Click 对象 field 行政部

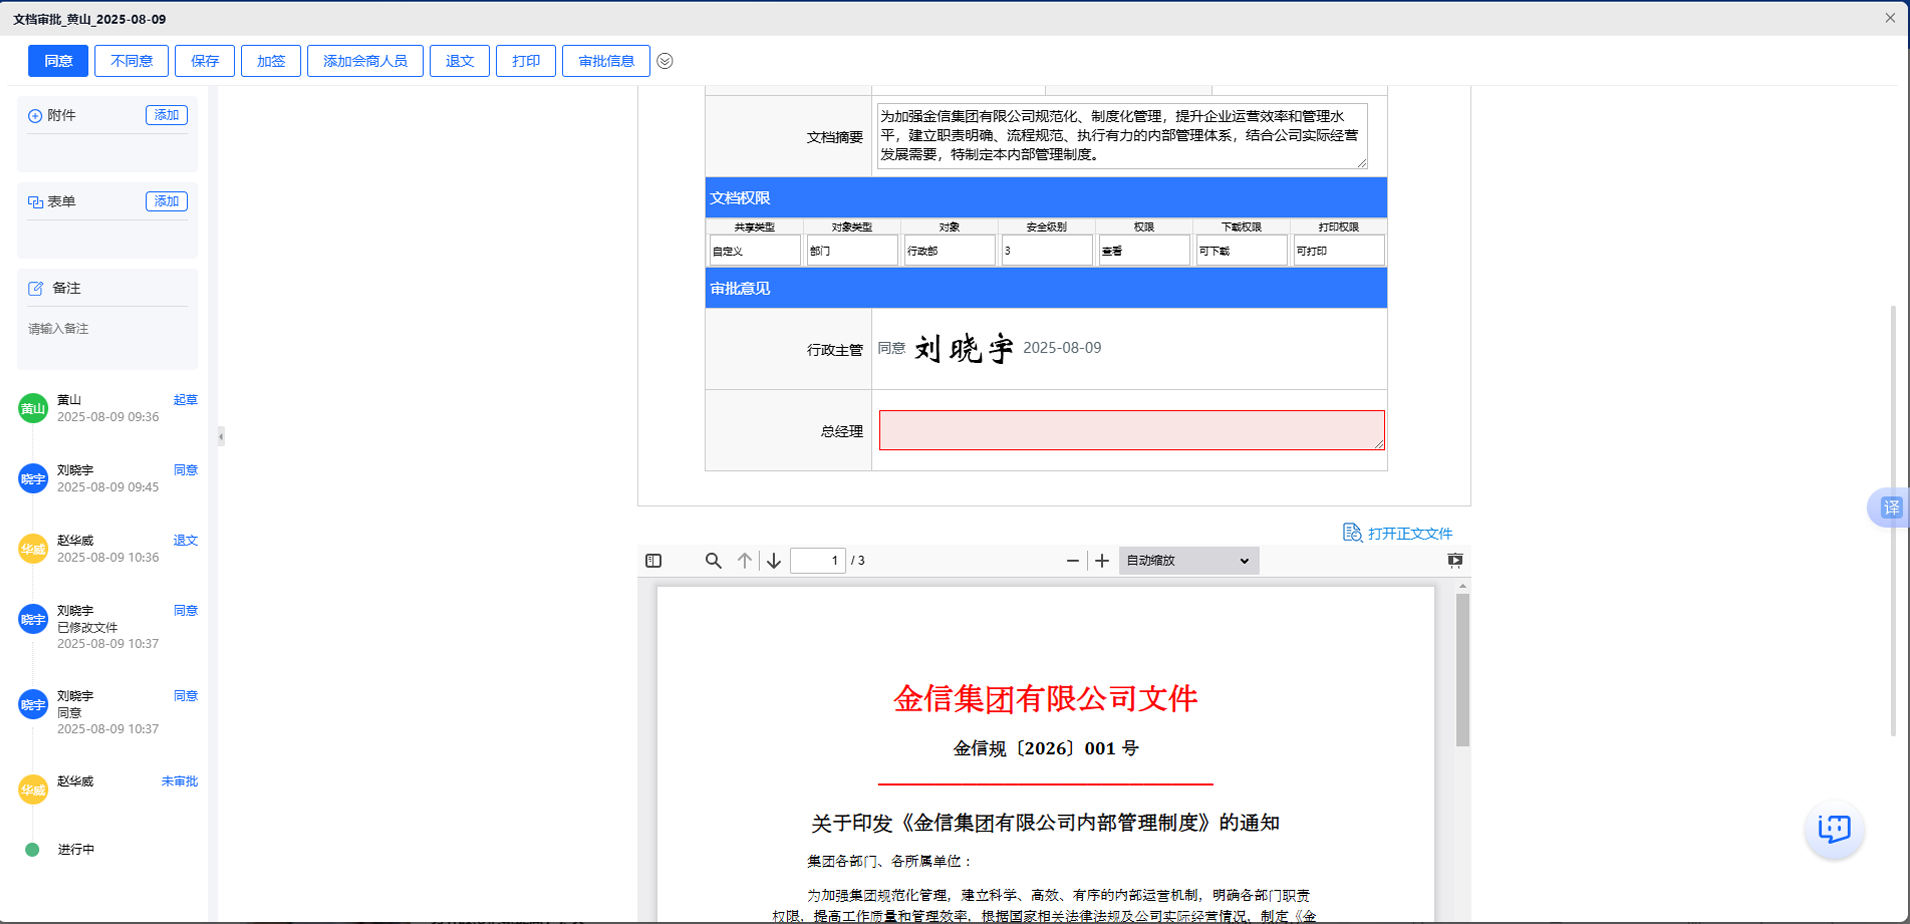pos(949,250)
